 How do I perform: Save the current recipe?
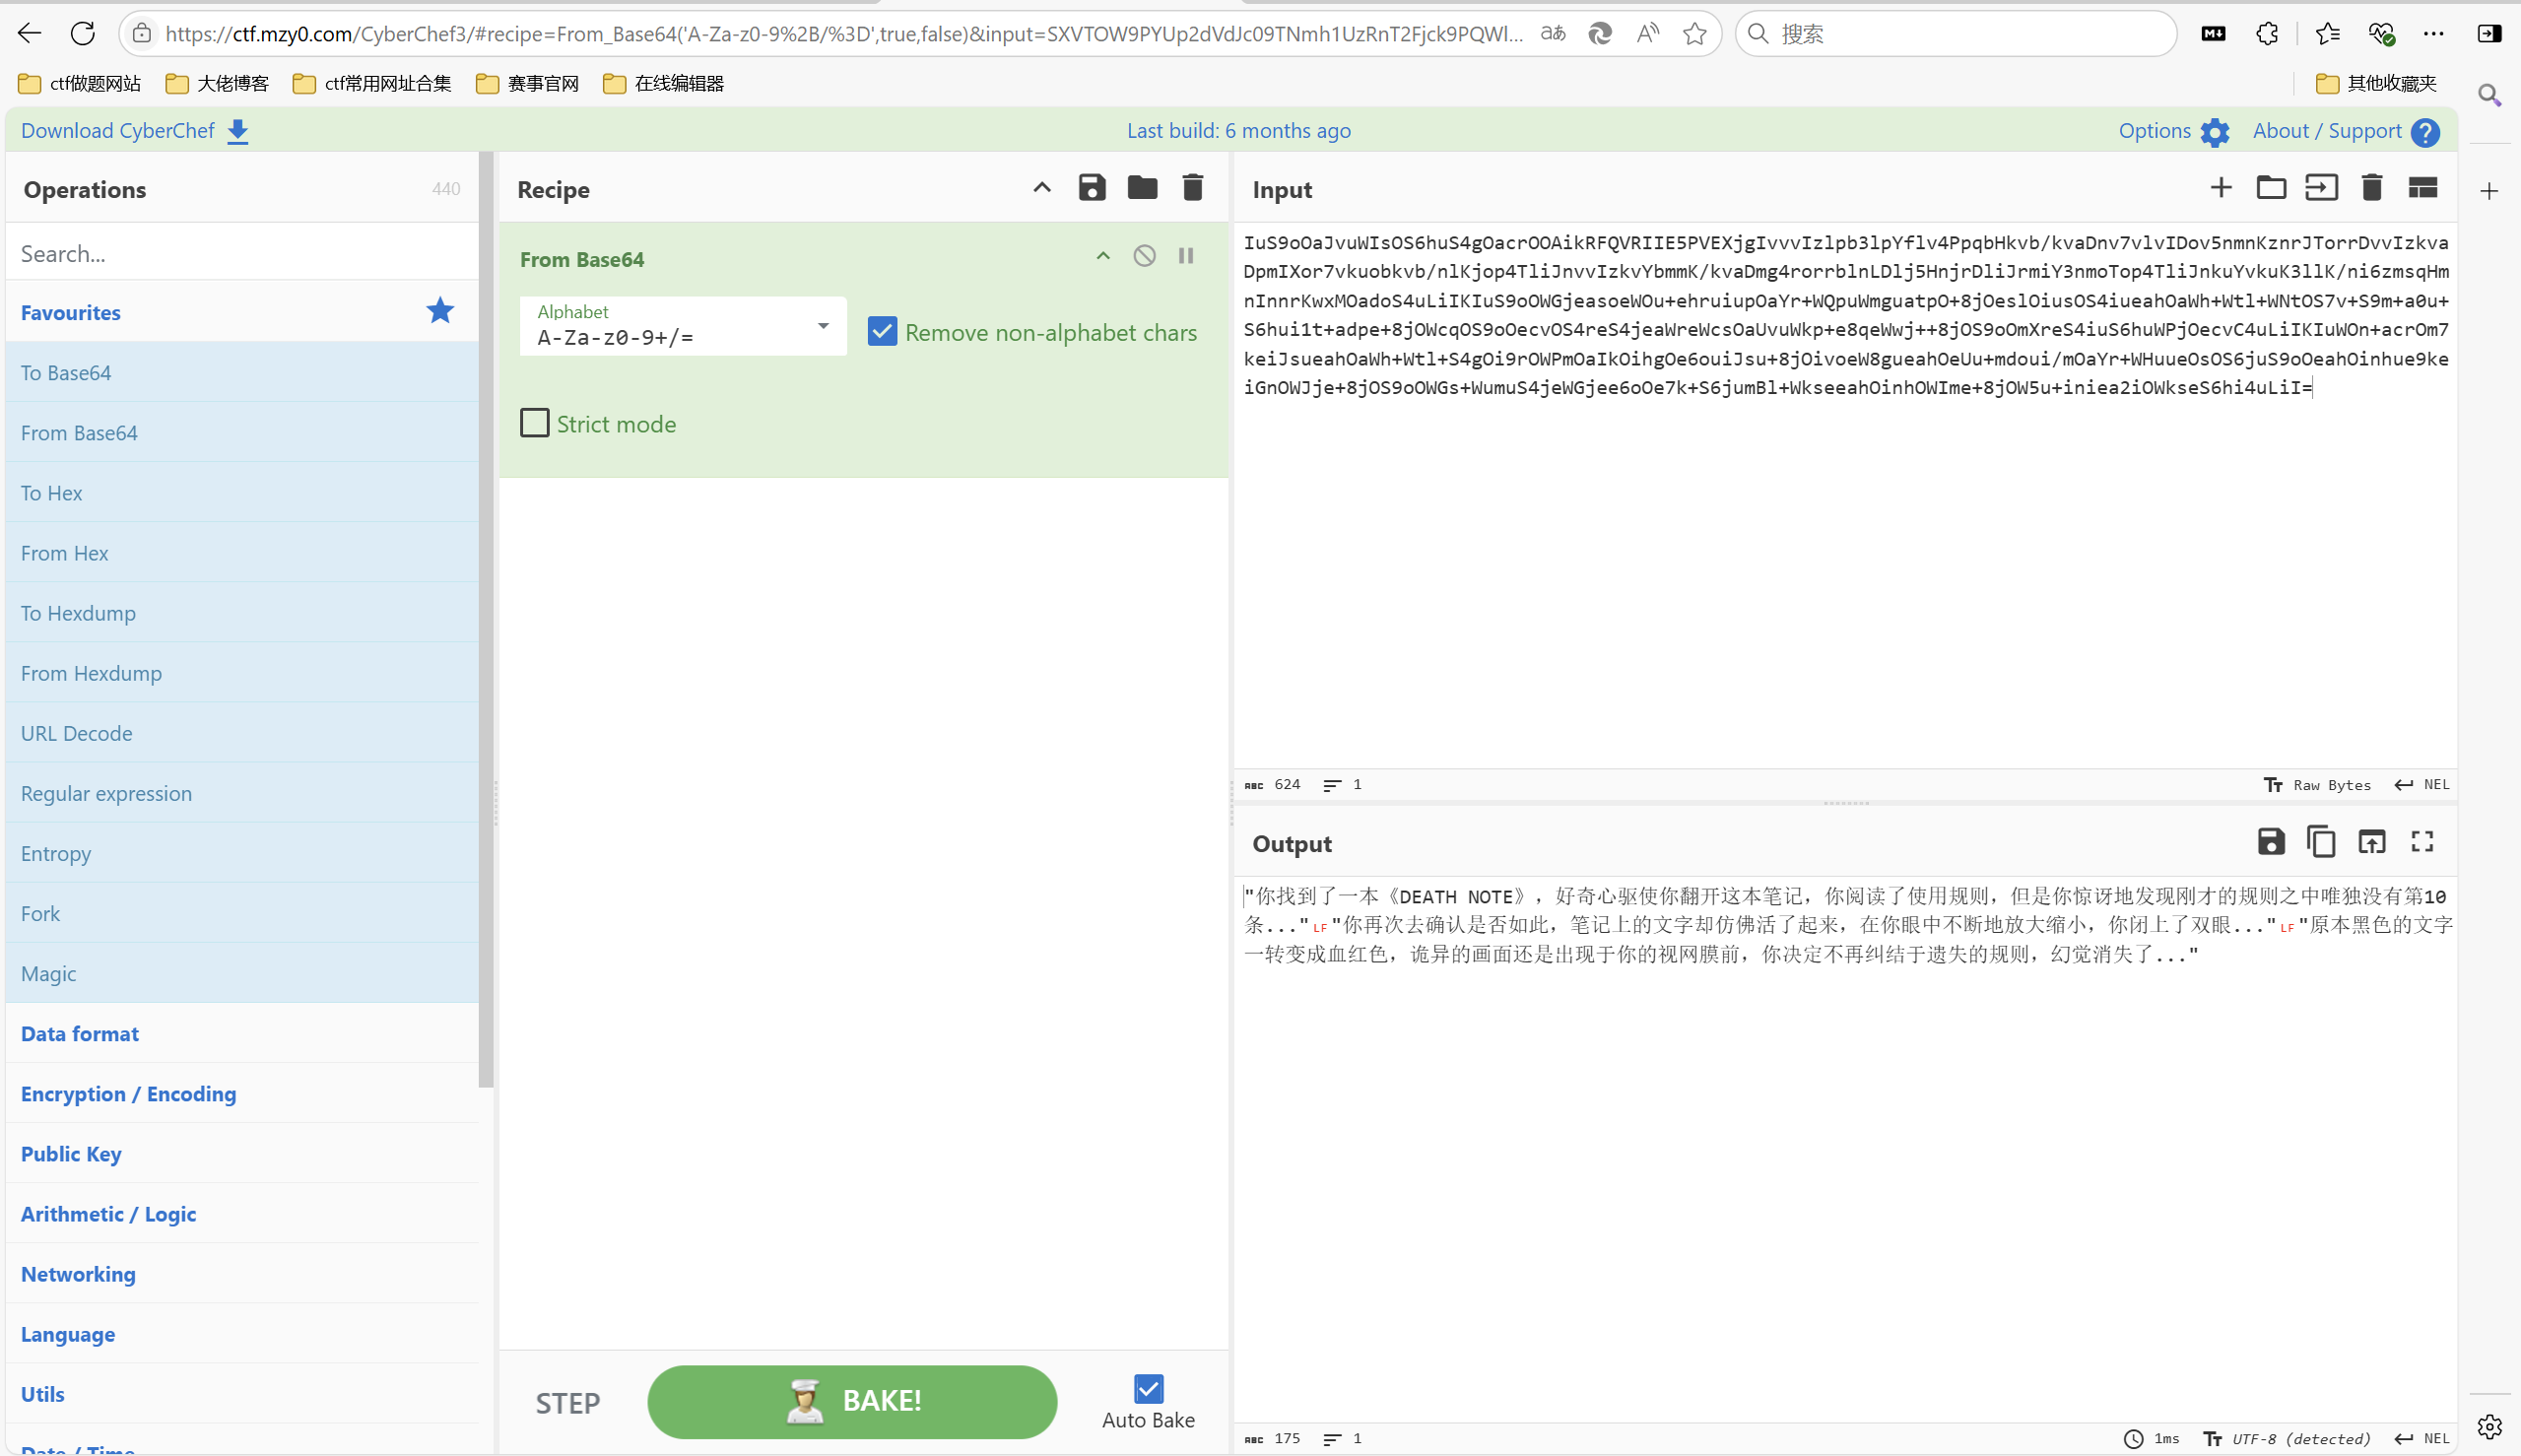tap(1092, 188)
